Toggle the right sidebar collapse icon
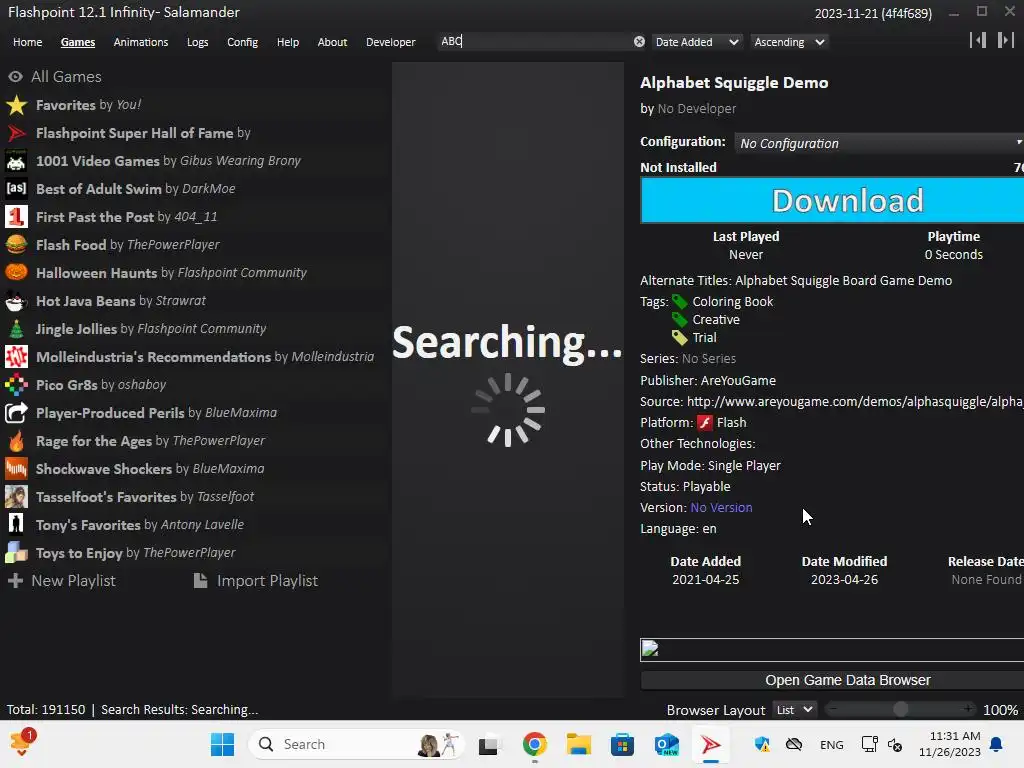 click(x=1005, y=40)
